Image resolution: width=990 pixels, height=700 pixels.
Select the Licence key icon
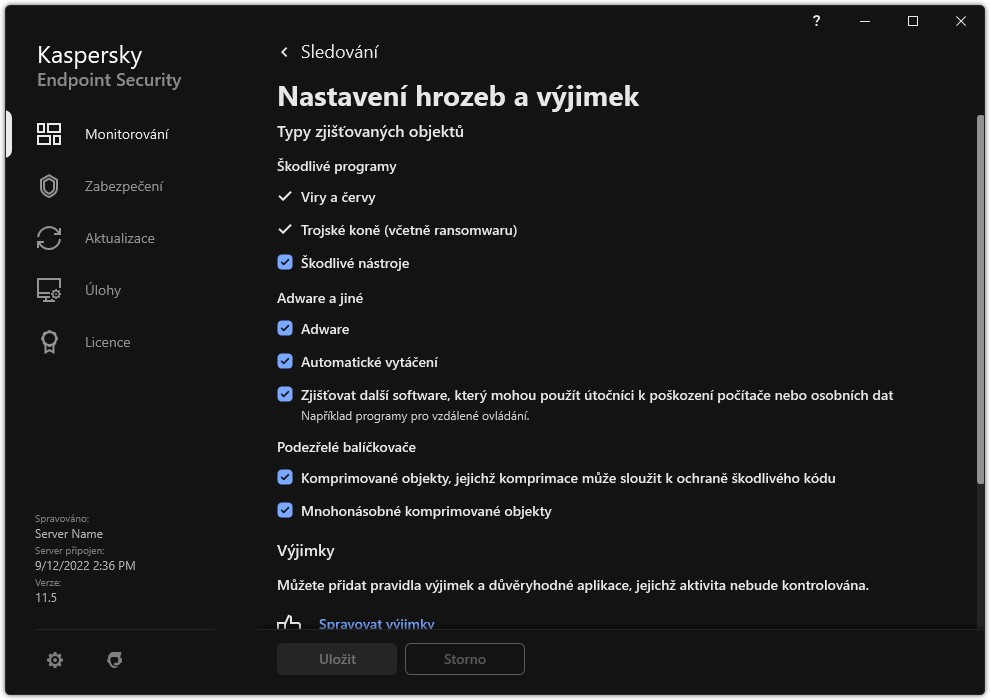coord(49,341)
